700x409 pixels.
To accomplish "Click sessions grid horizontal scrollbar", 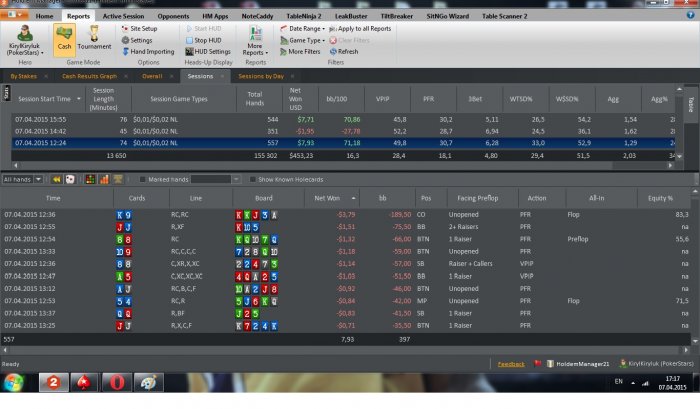I will click(x=343, y=165).
